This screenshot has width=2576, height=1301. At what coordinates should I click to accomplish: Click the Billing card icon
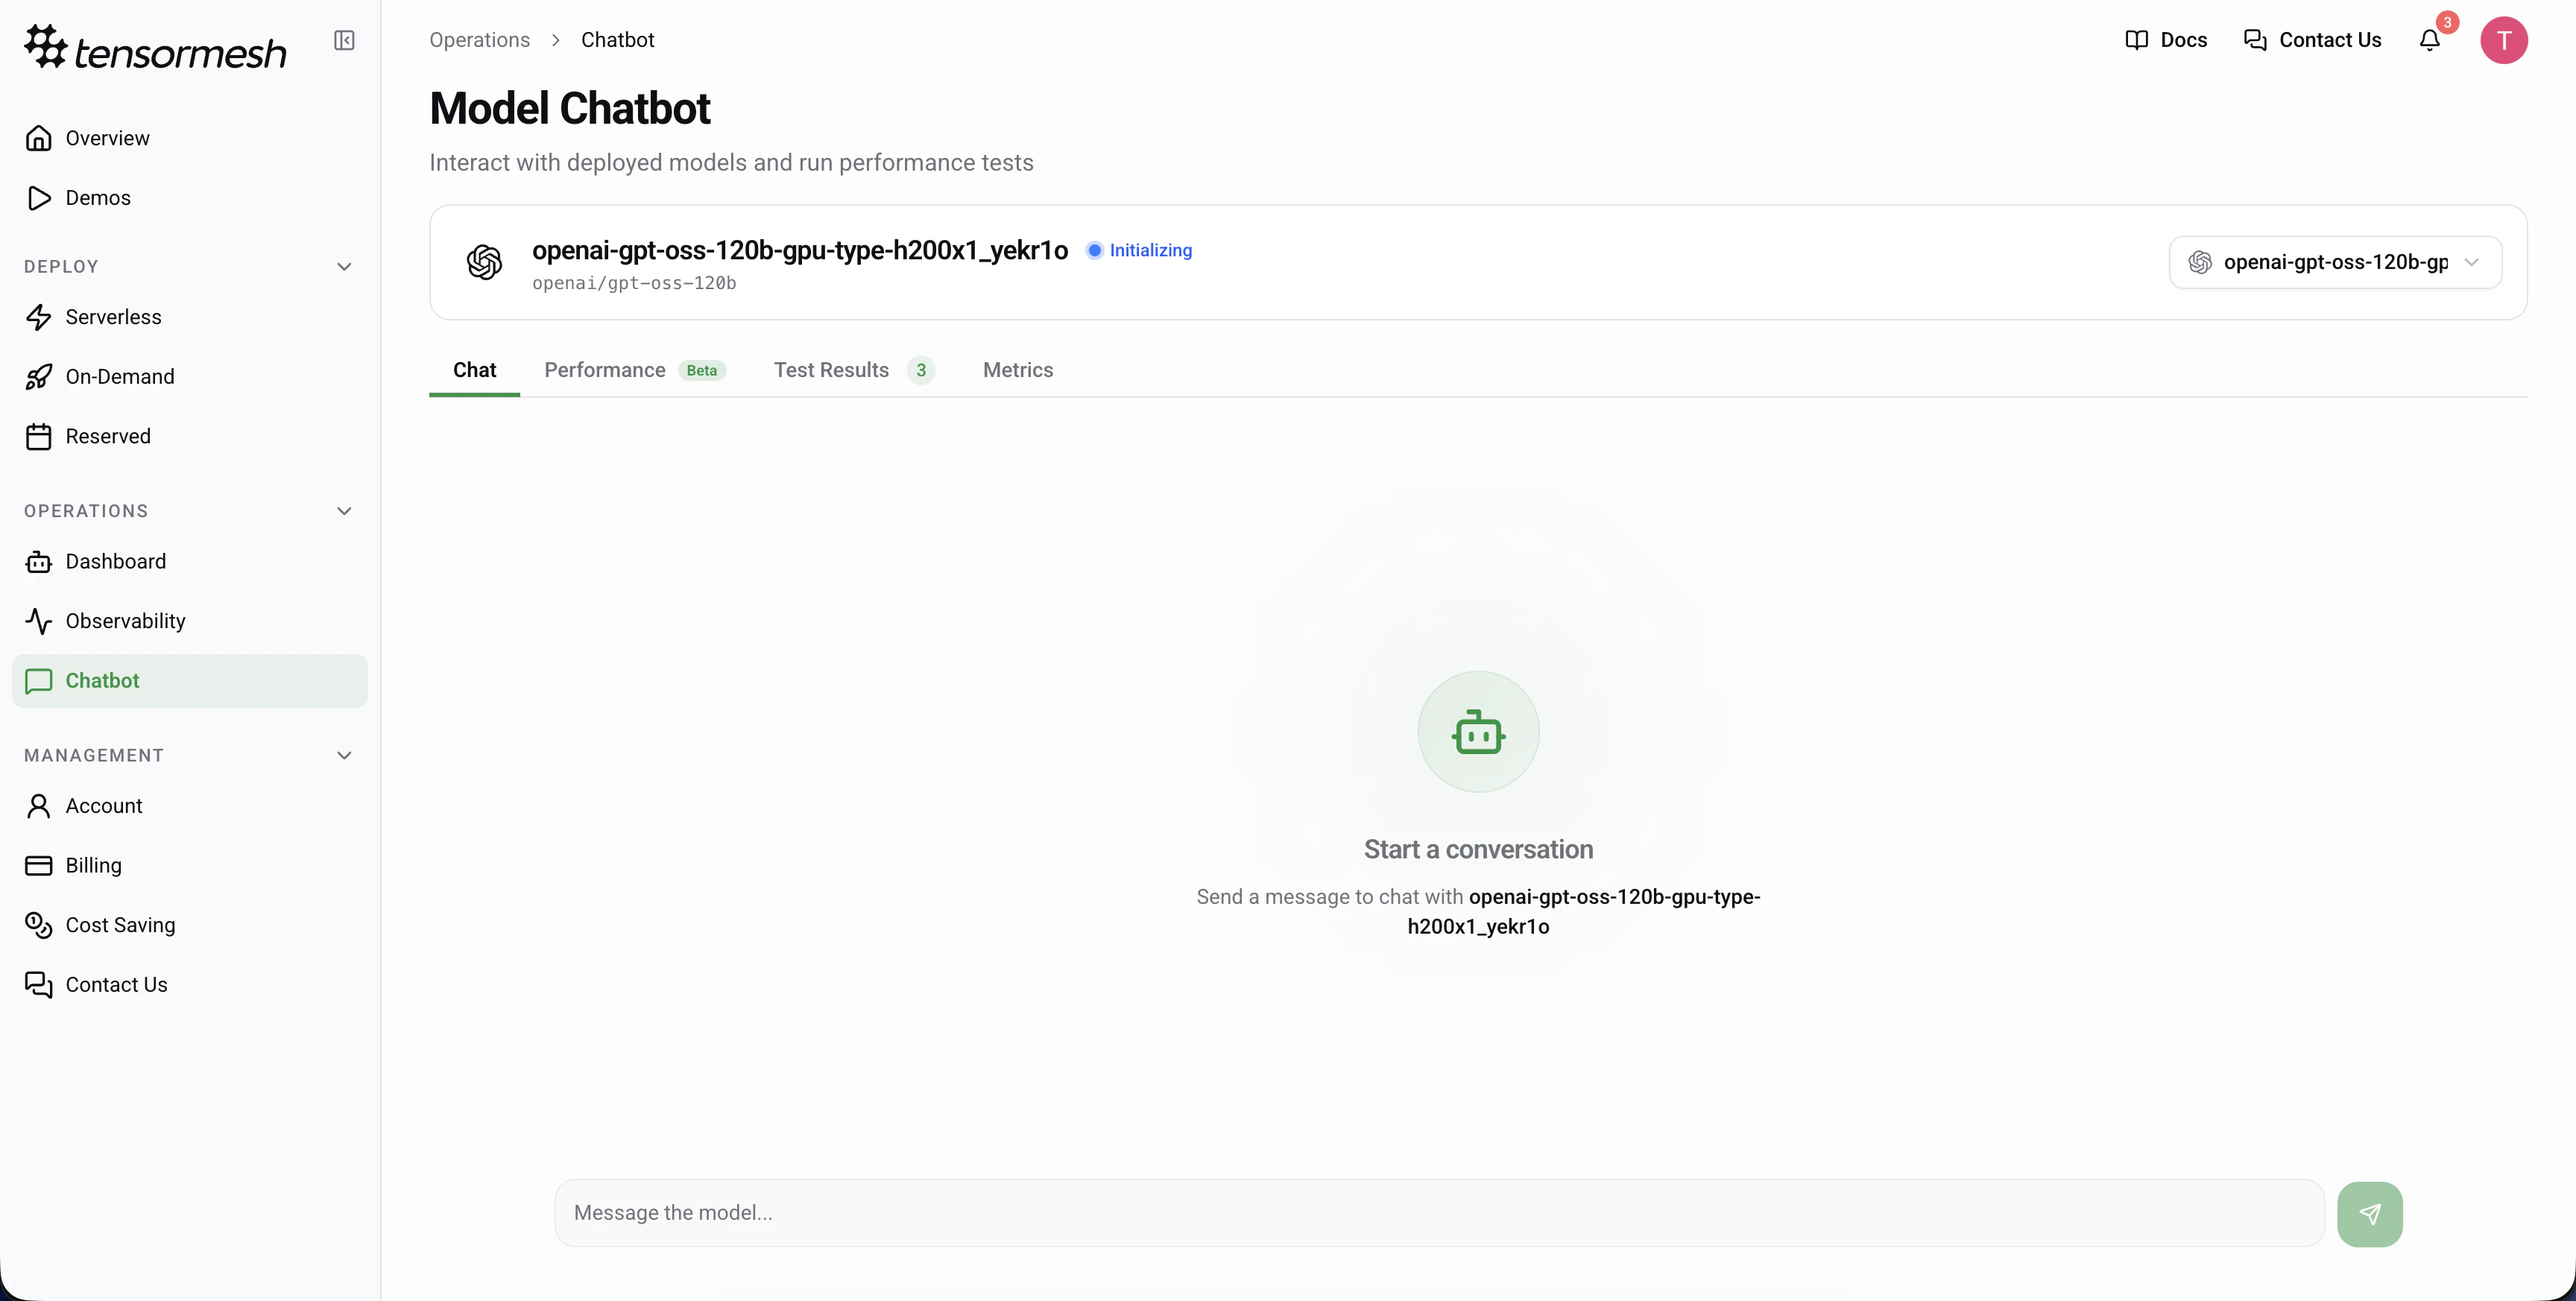pos(39,865)
